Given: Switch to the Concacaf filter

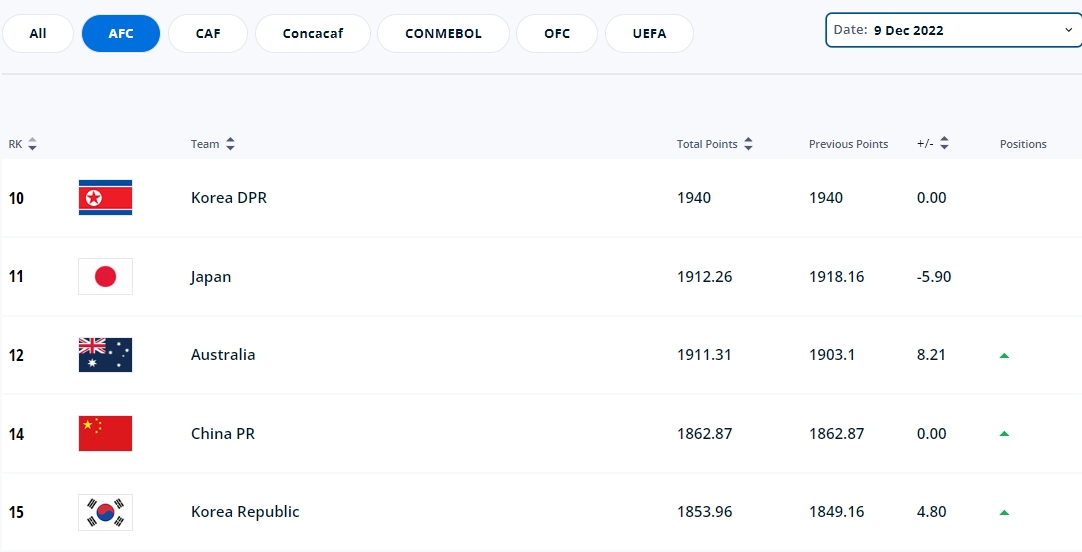Looking at the screenshot, I should tap(313, 33).
